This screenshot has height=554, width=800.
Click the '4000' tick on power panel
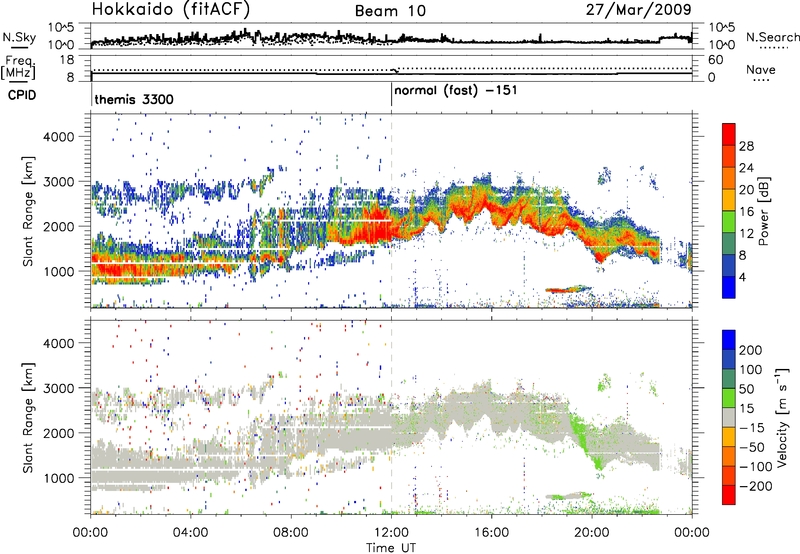click(59, 137)
